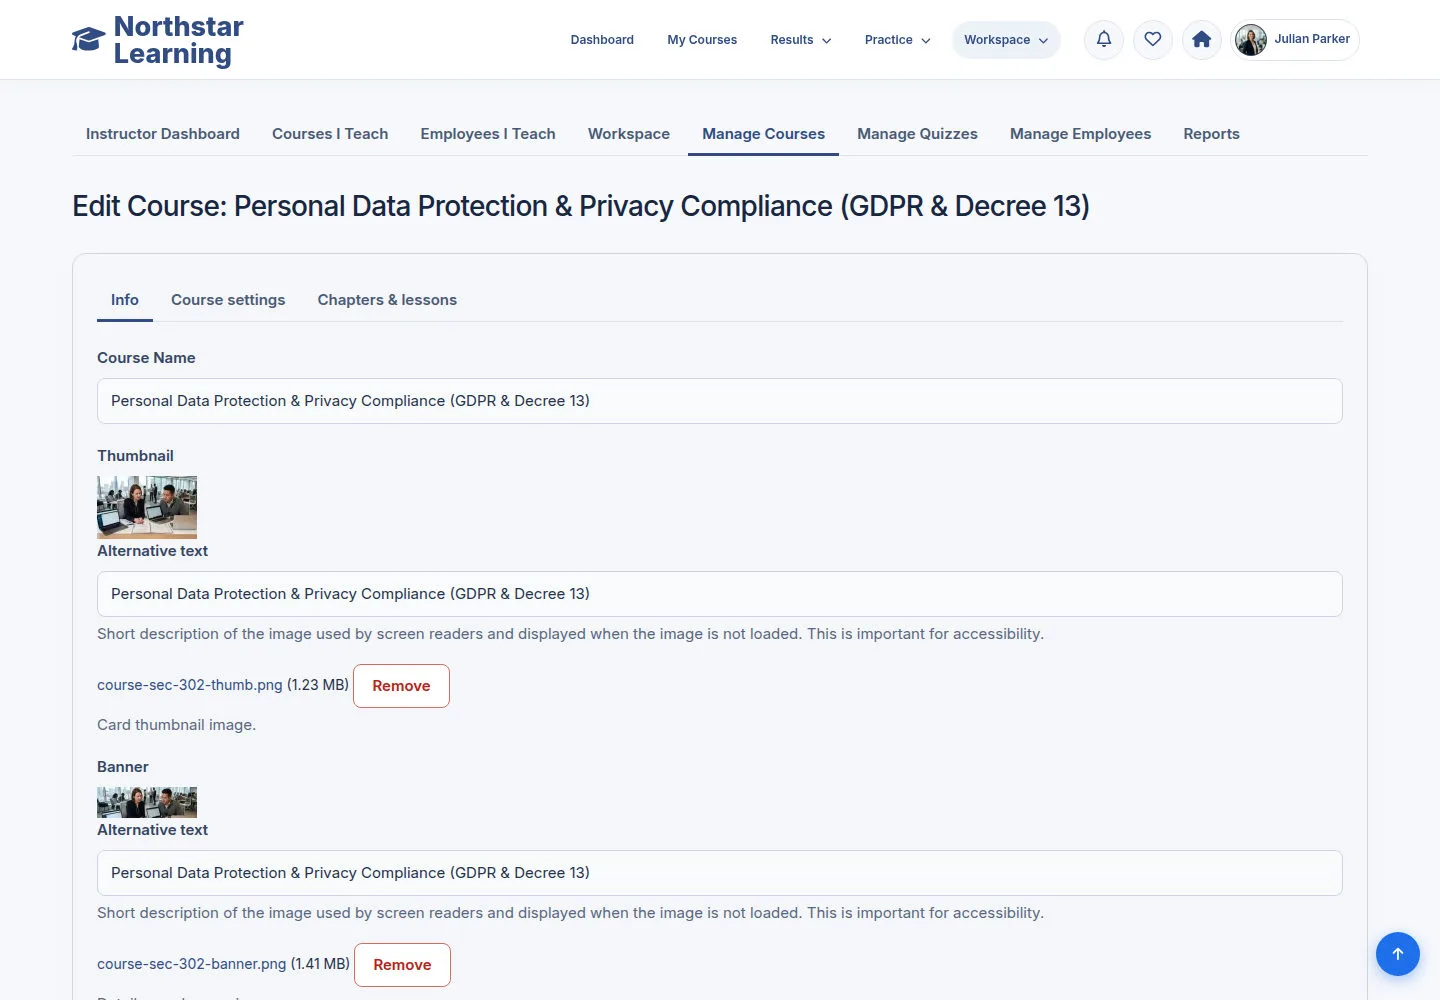Remove the course-sec-302-banner.png banner file
The height and width of the screenshot is (1000, 1440).
402,965
